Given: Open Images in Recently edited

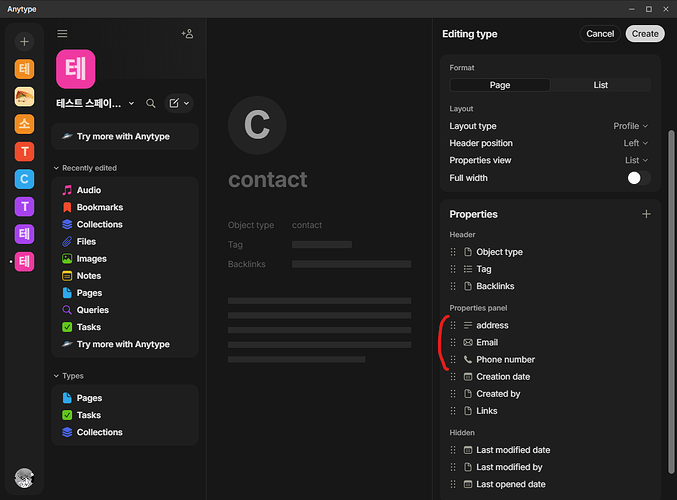Looking at the screenshot, I should click(125, 259).
